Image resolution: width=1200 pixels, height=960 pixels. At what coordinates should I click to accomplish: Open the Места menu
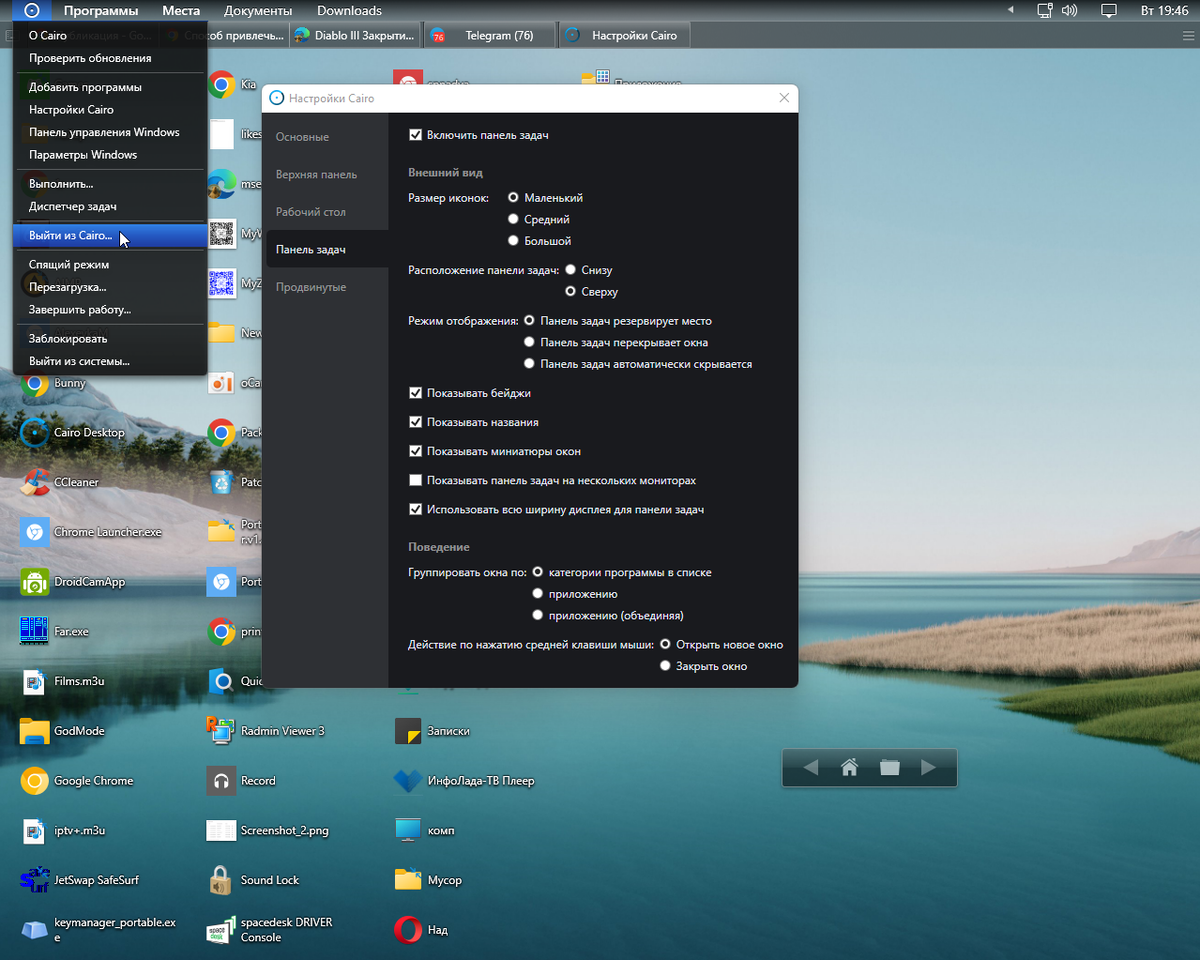(x=181, y=10)
